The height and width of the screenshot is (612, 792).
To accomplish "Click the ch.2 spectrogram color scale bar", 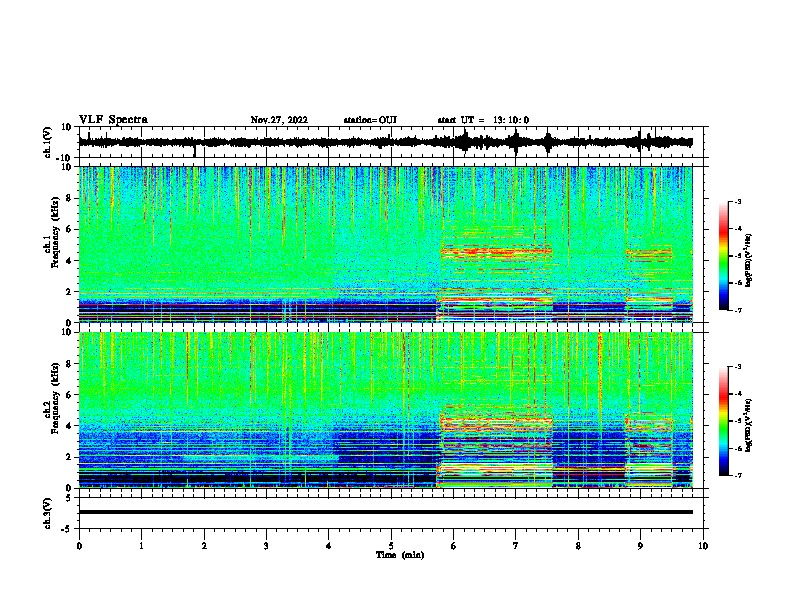I will (x=723, y=421).
